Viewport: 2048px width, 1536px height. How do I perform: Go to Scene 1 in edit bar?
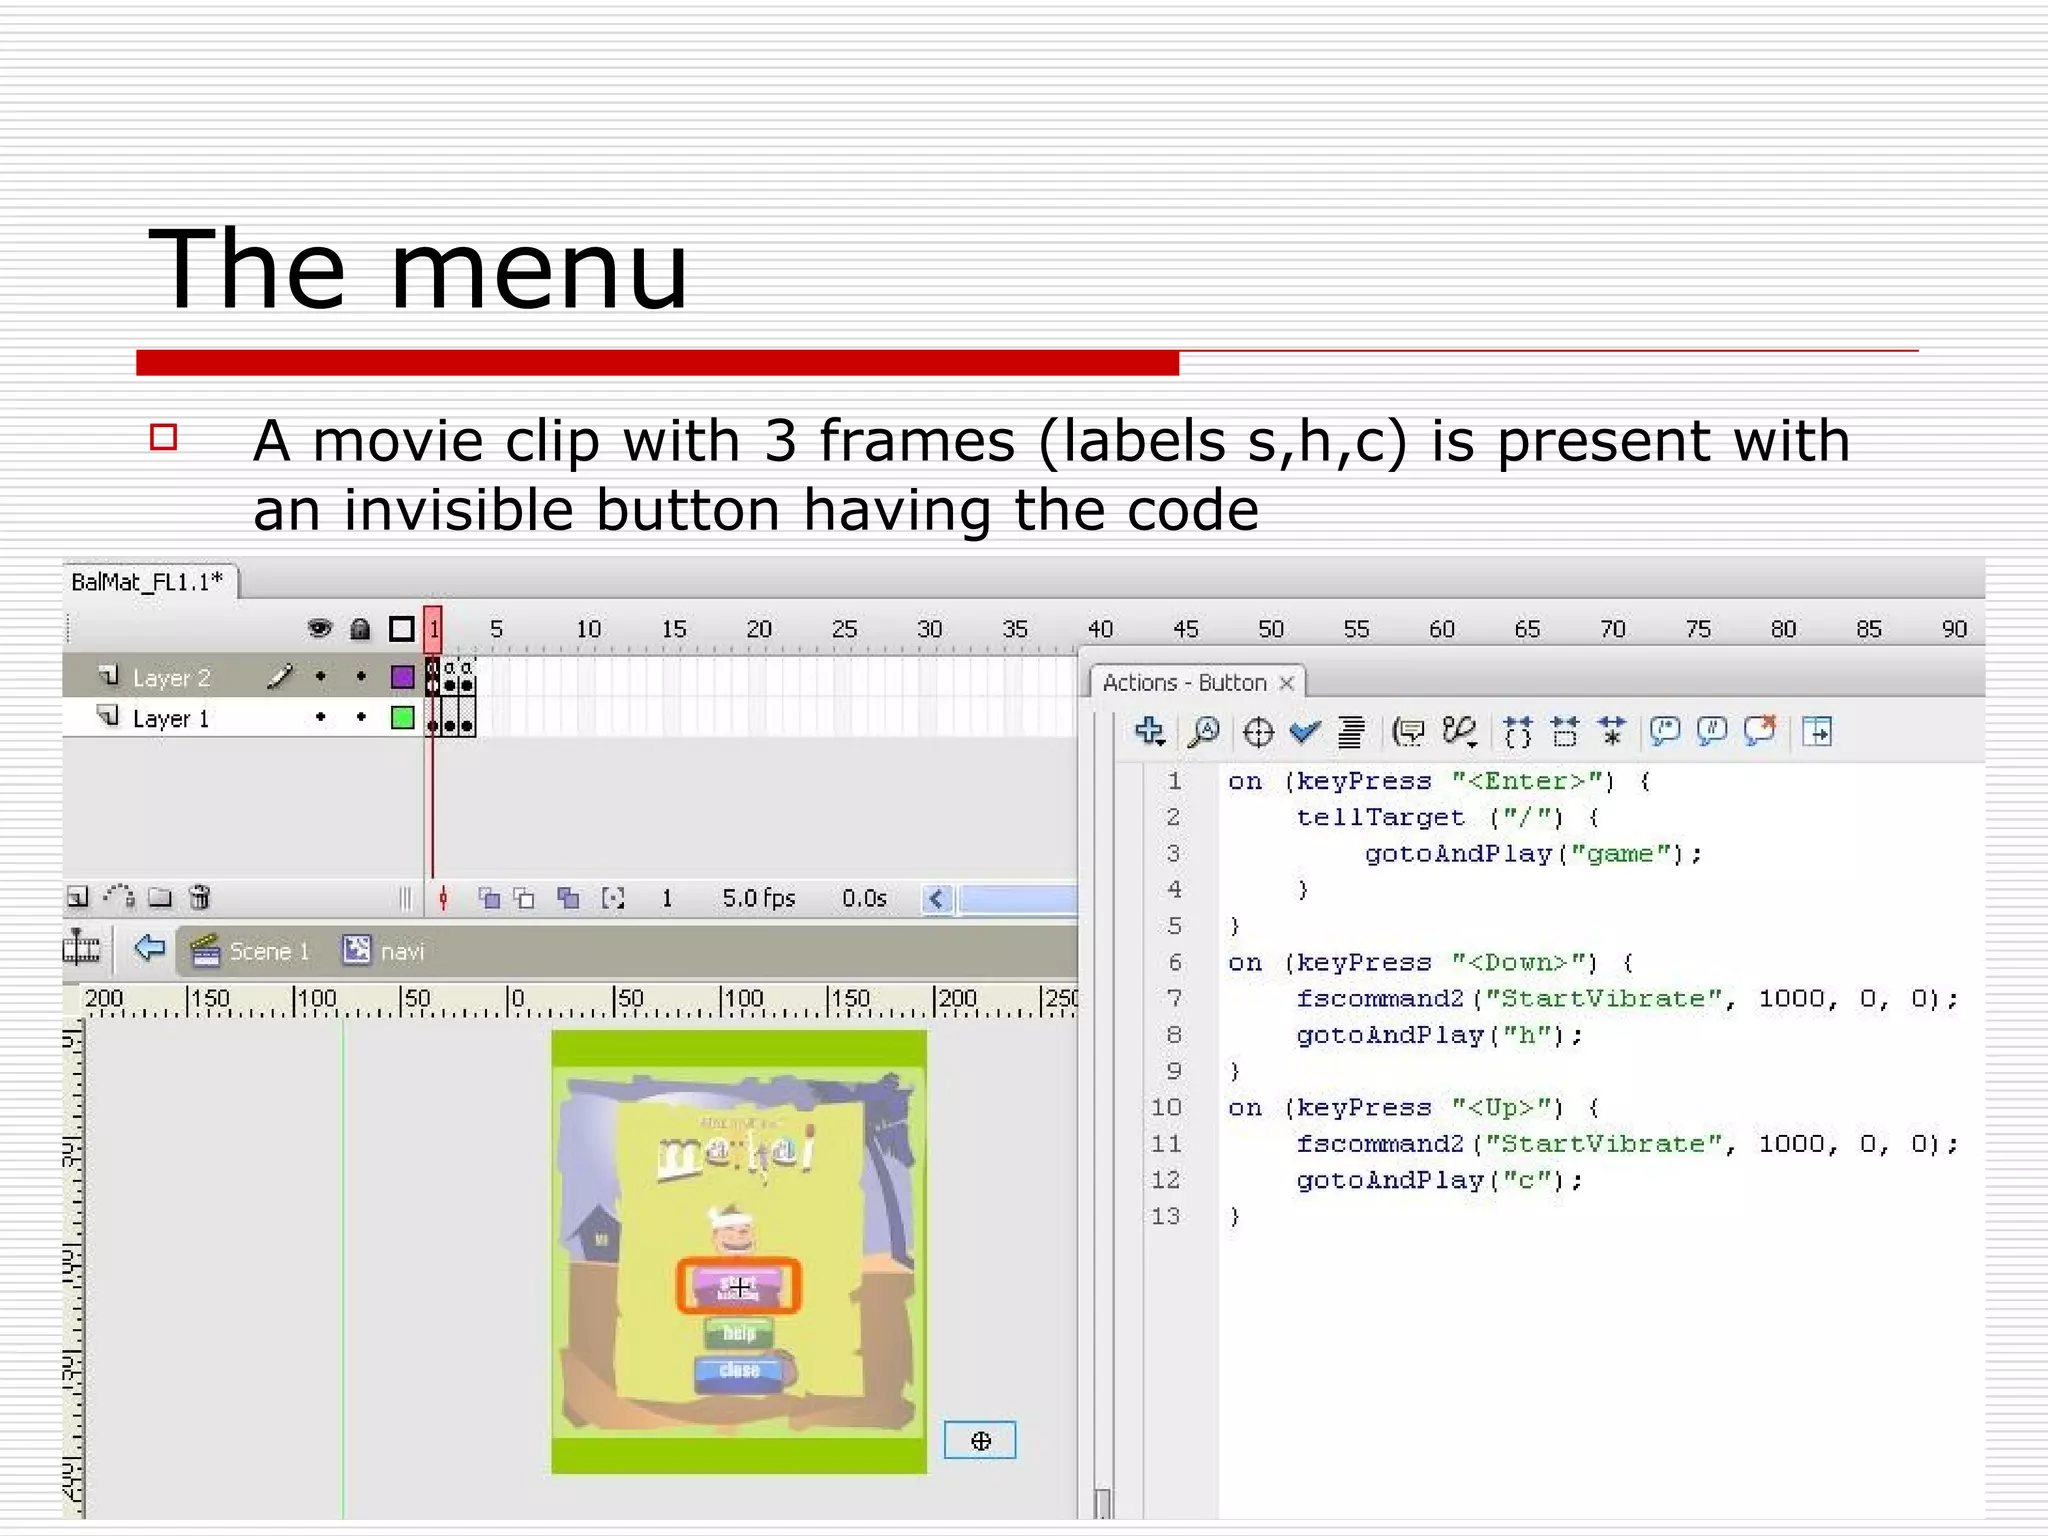coord(250,951)
